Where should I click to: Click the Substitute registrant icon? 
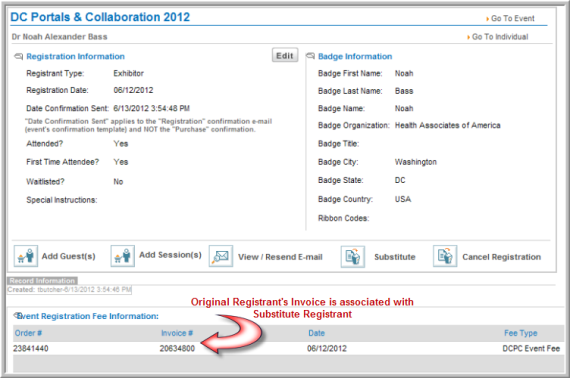tap(353, 257)
